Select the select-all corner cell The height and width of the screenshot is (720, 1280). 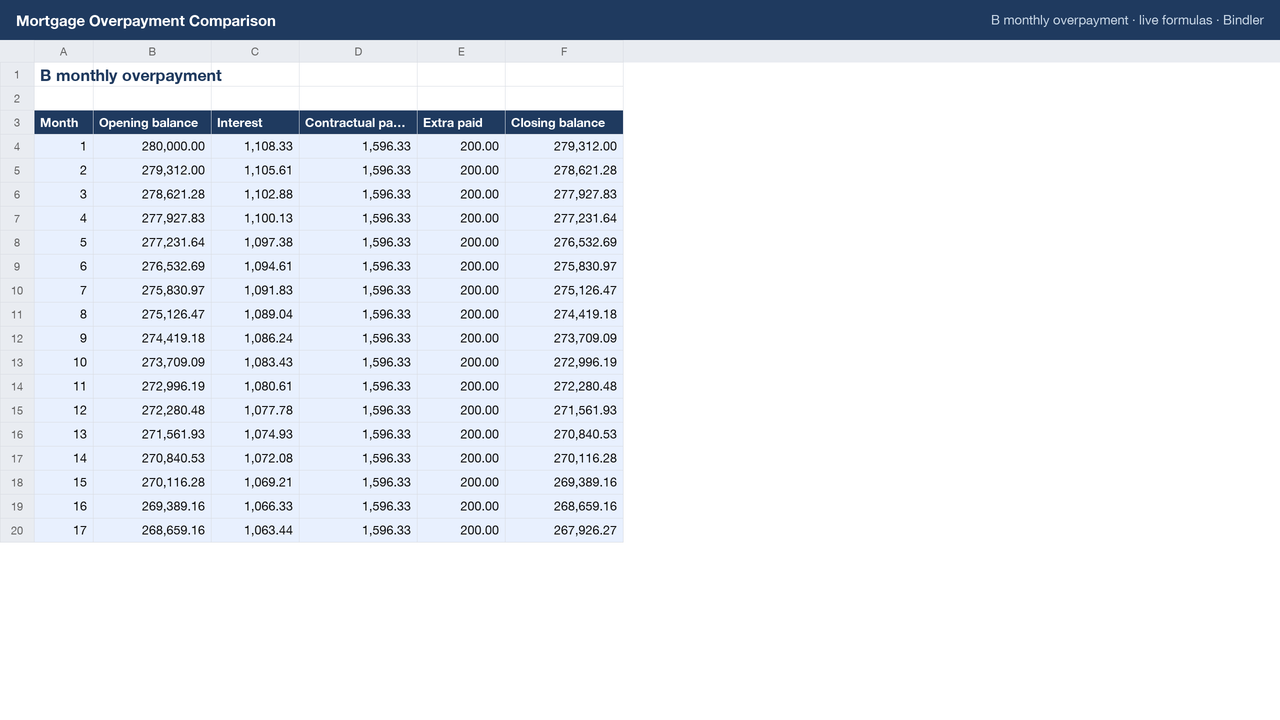point(17,51)
